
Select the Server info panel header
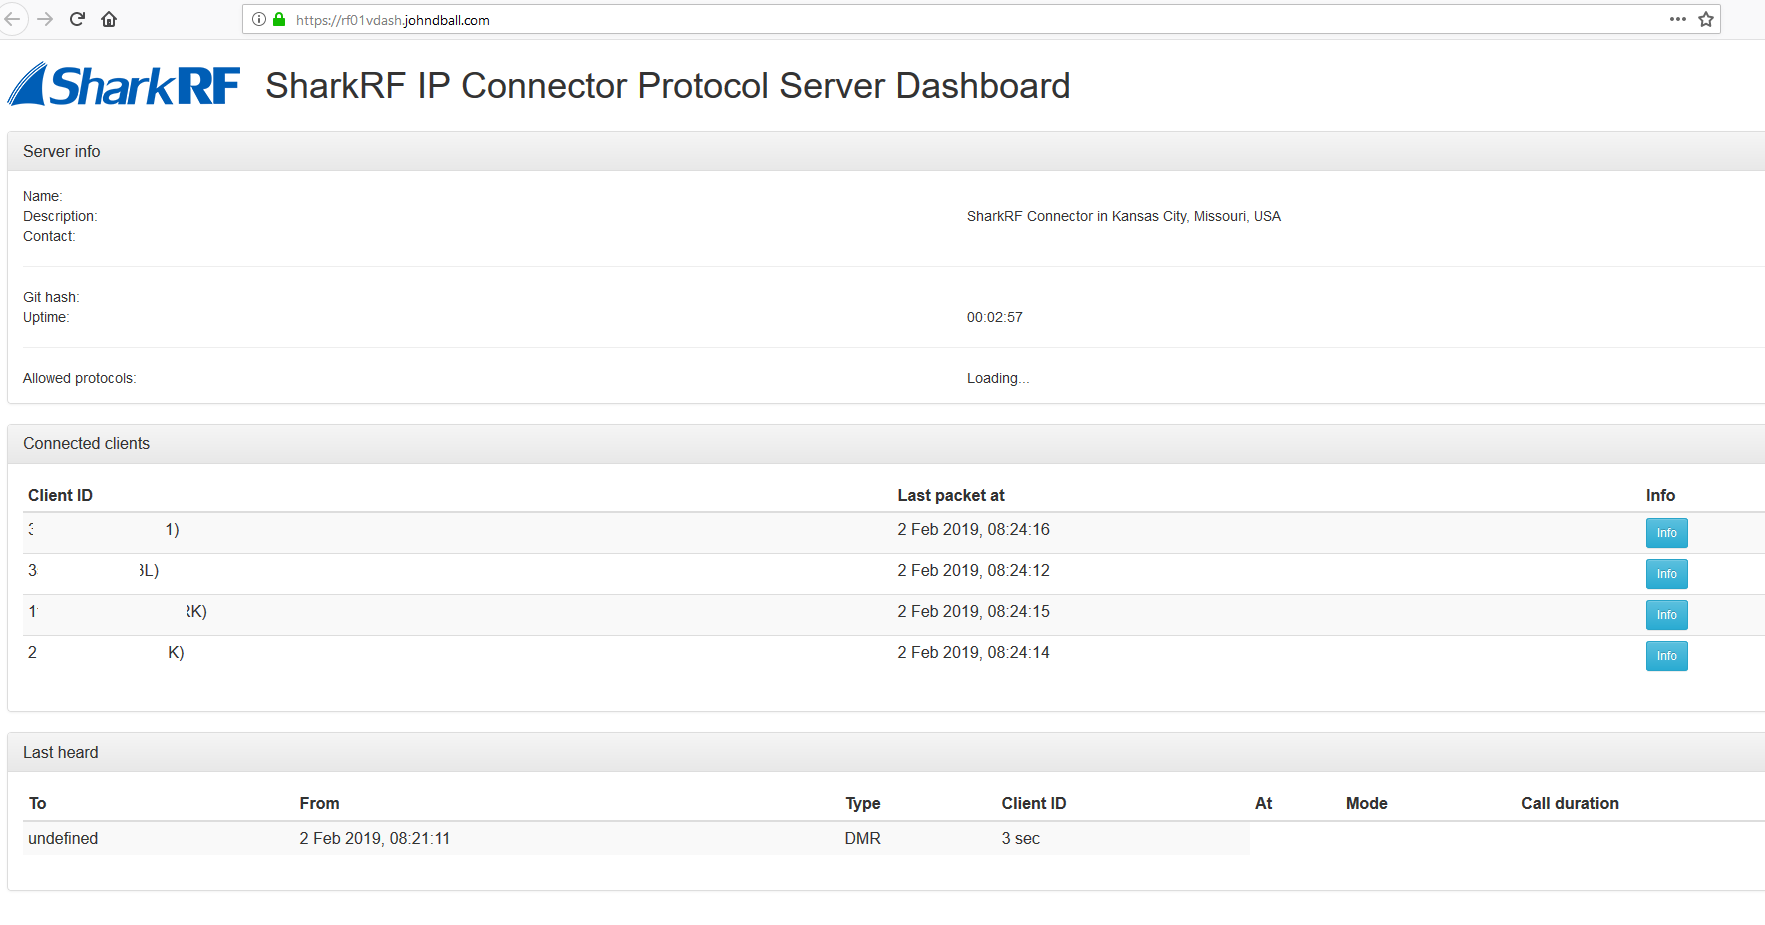point(886,151)
